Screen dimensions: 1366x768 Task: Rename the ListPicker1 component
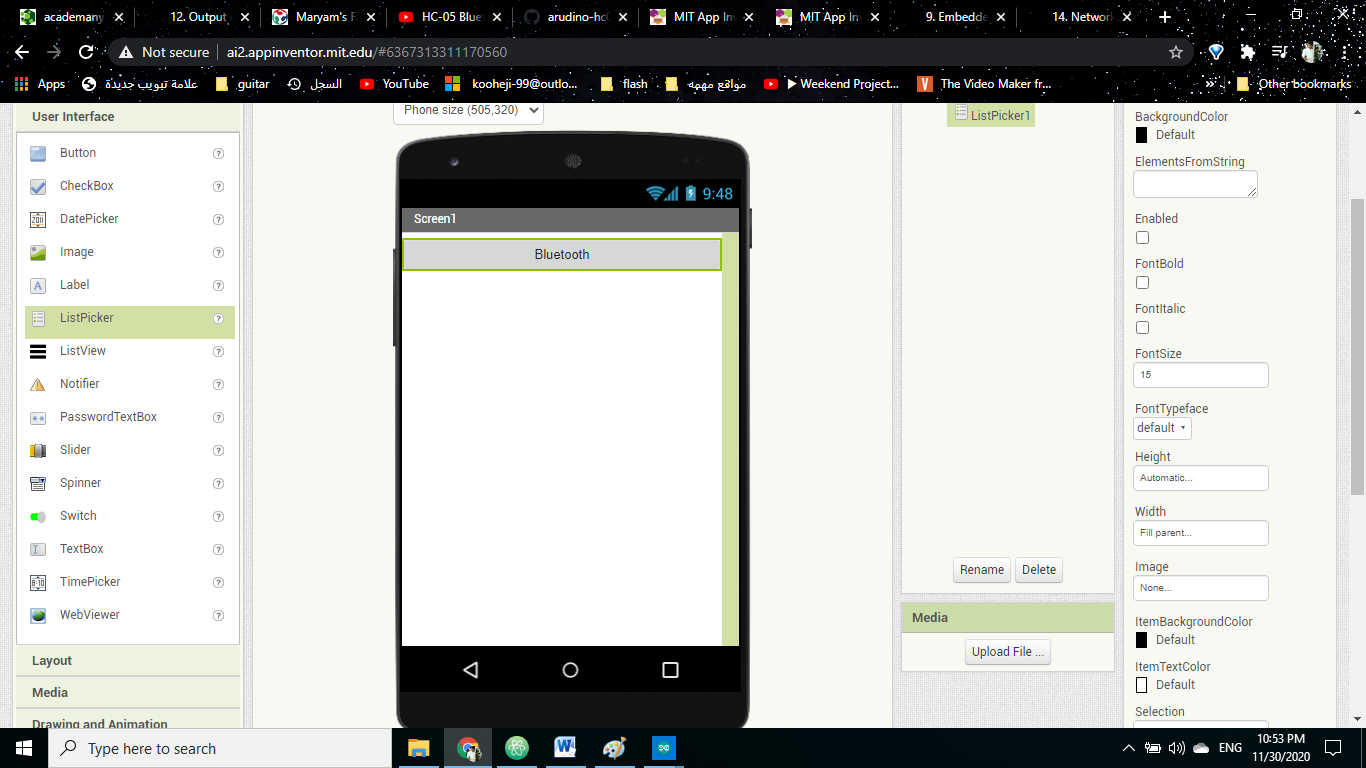[981, 569]
